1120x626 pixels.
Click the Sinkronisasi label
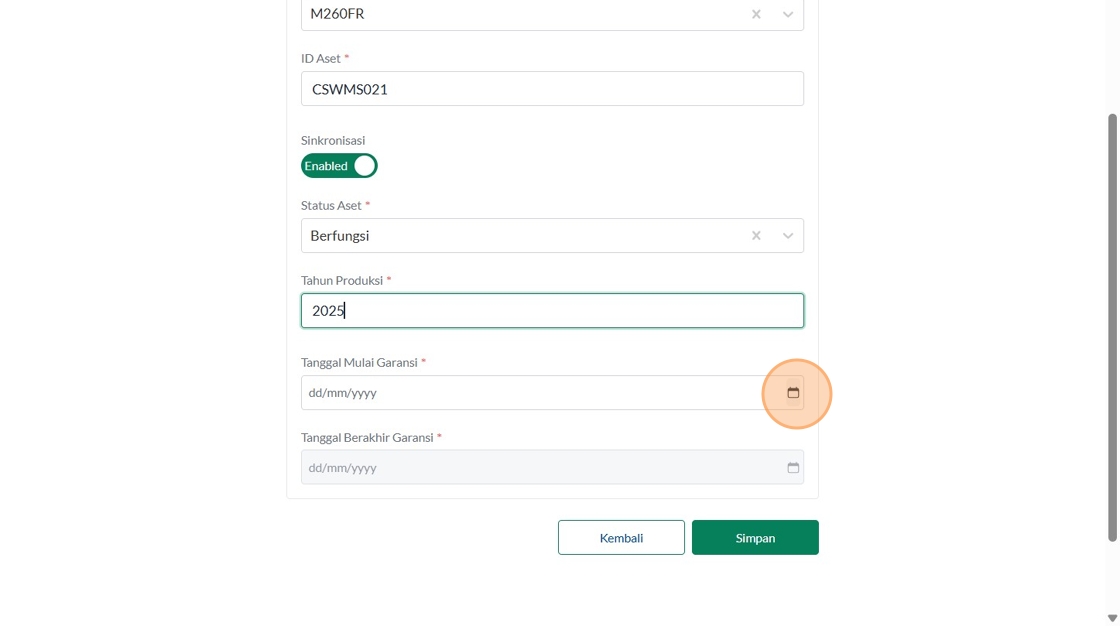click(x=333, y=141)
